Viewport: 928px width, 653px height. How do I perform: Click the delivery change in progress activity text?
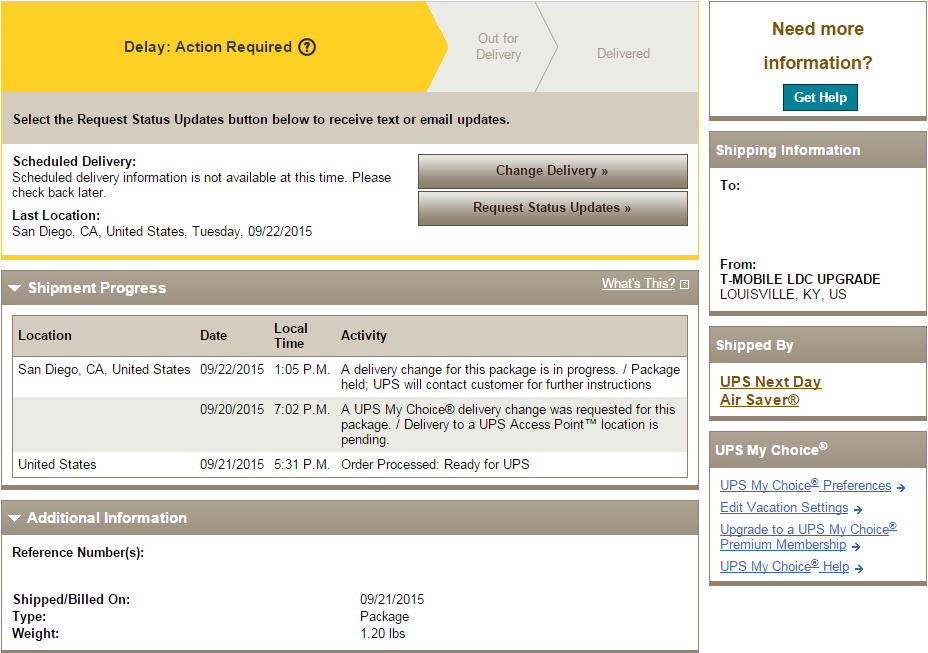(x=510, y=377)
